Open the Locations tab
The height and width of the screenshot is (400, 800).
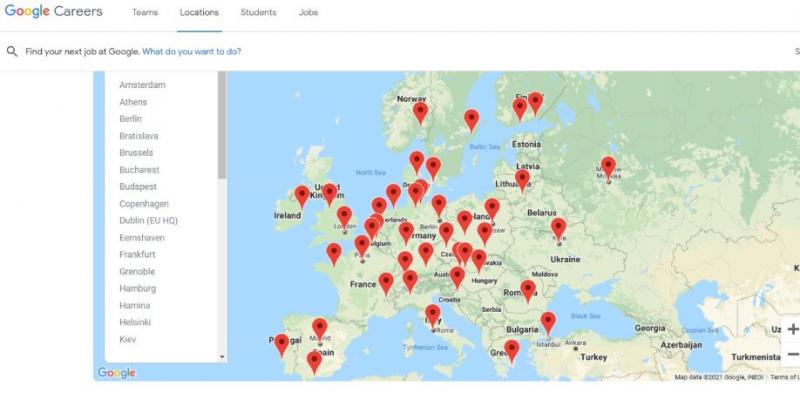[x=199, y=12]
